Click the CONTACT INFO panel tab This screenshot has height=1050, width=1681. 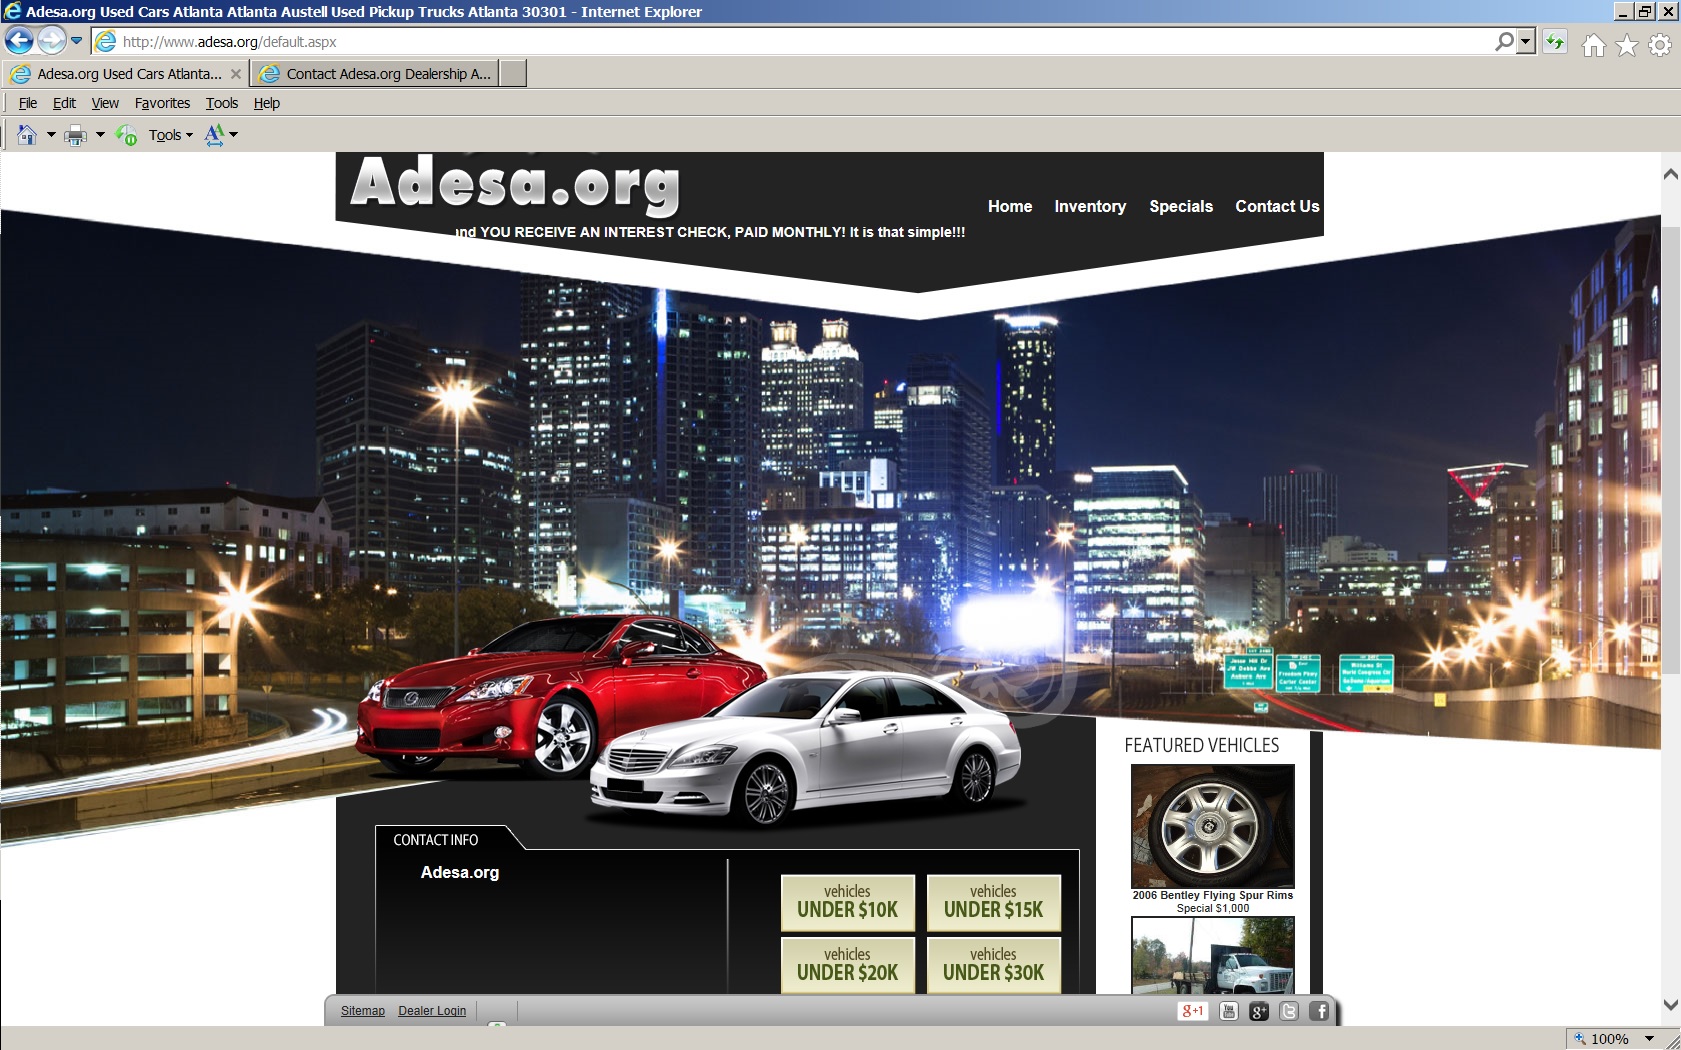tap(436, 840)
